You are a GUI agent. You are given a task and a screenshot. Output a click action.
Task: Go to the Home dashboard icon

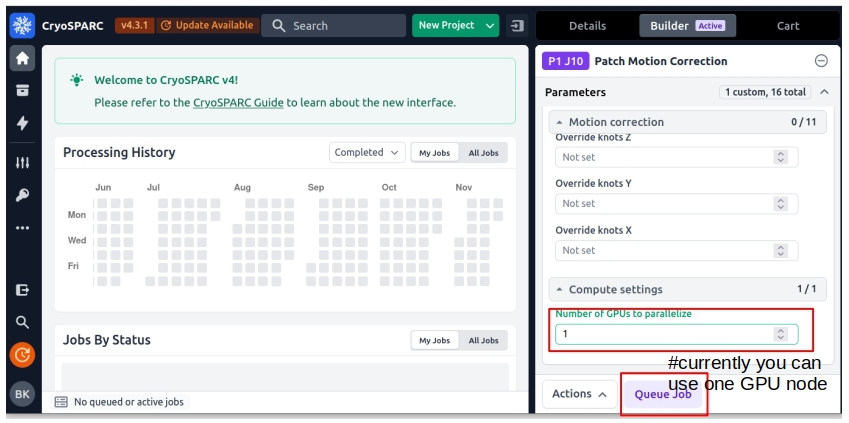tap(22, 58)
